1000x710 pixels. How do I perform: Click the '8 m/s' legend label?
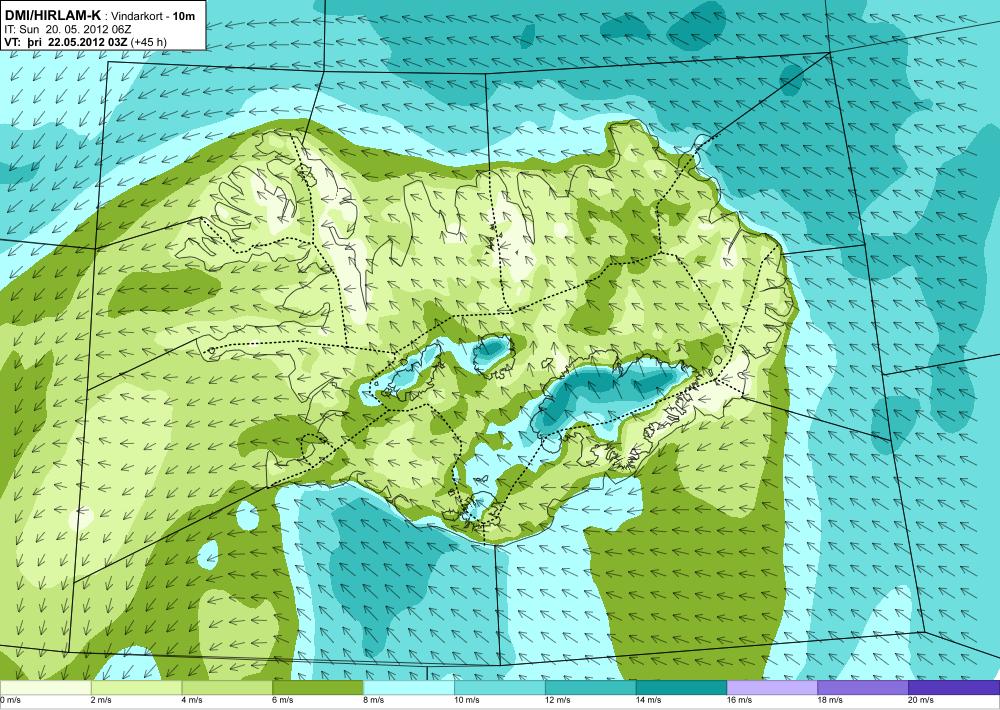point(373,700)
